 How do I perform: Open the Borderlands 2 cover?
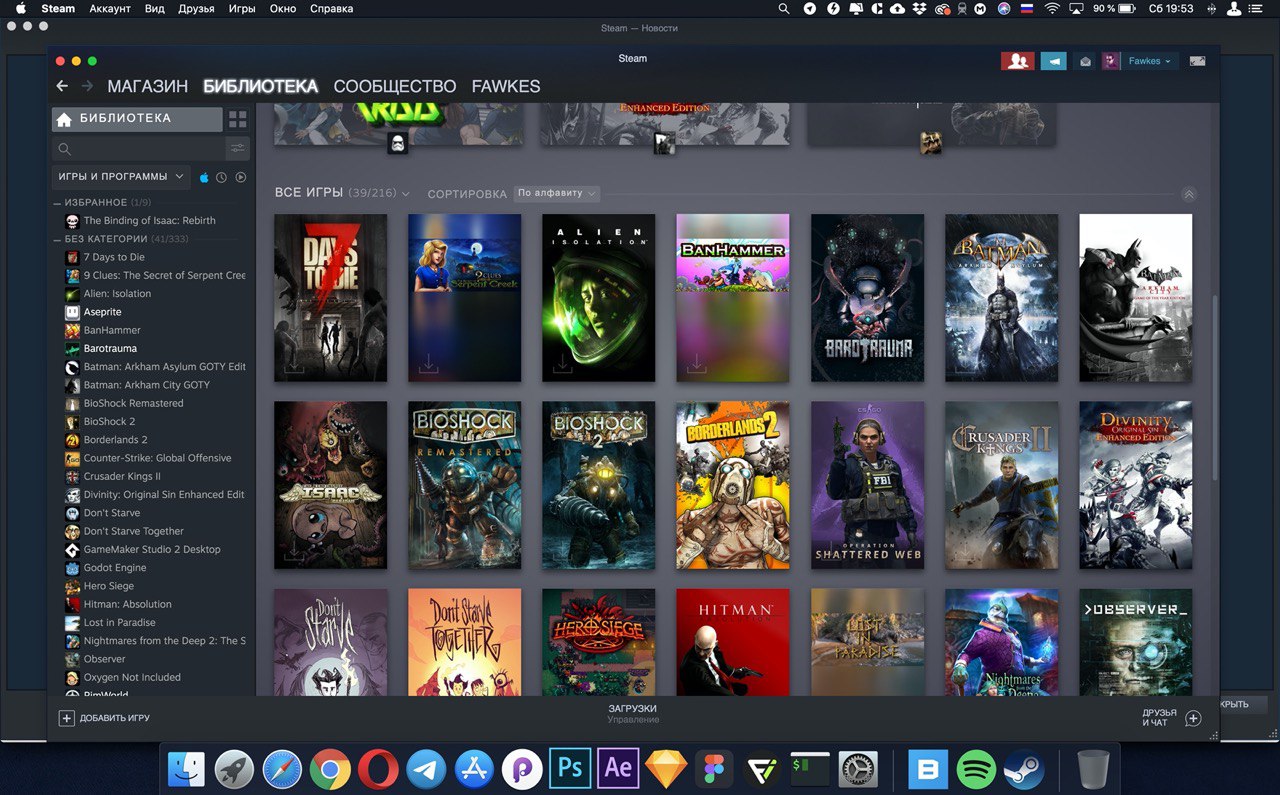point(733,486)
